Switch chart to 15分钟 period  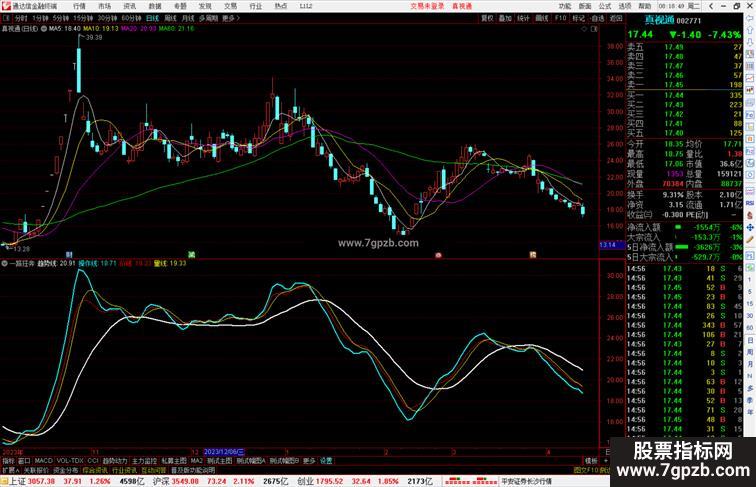[83, 18]
